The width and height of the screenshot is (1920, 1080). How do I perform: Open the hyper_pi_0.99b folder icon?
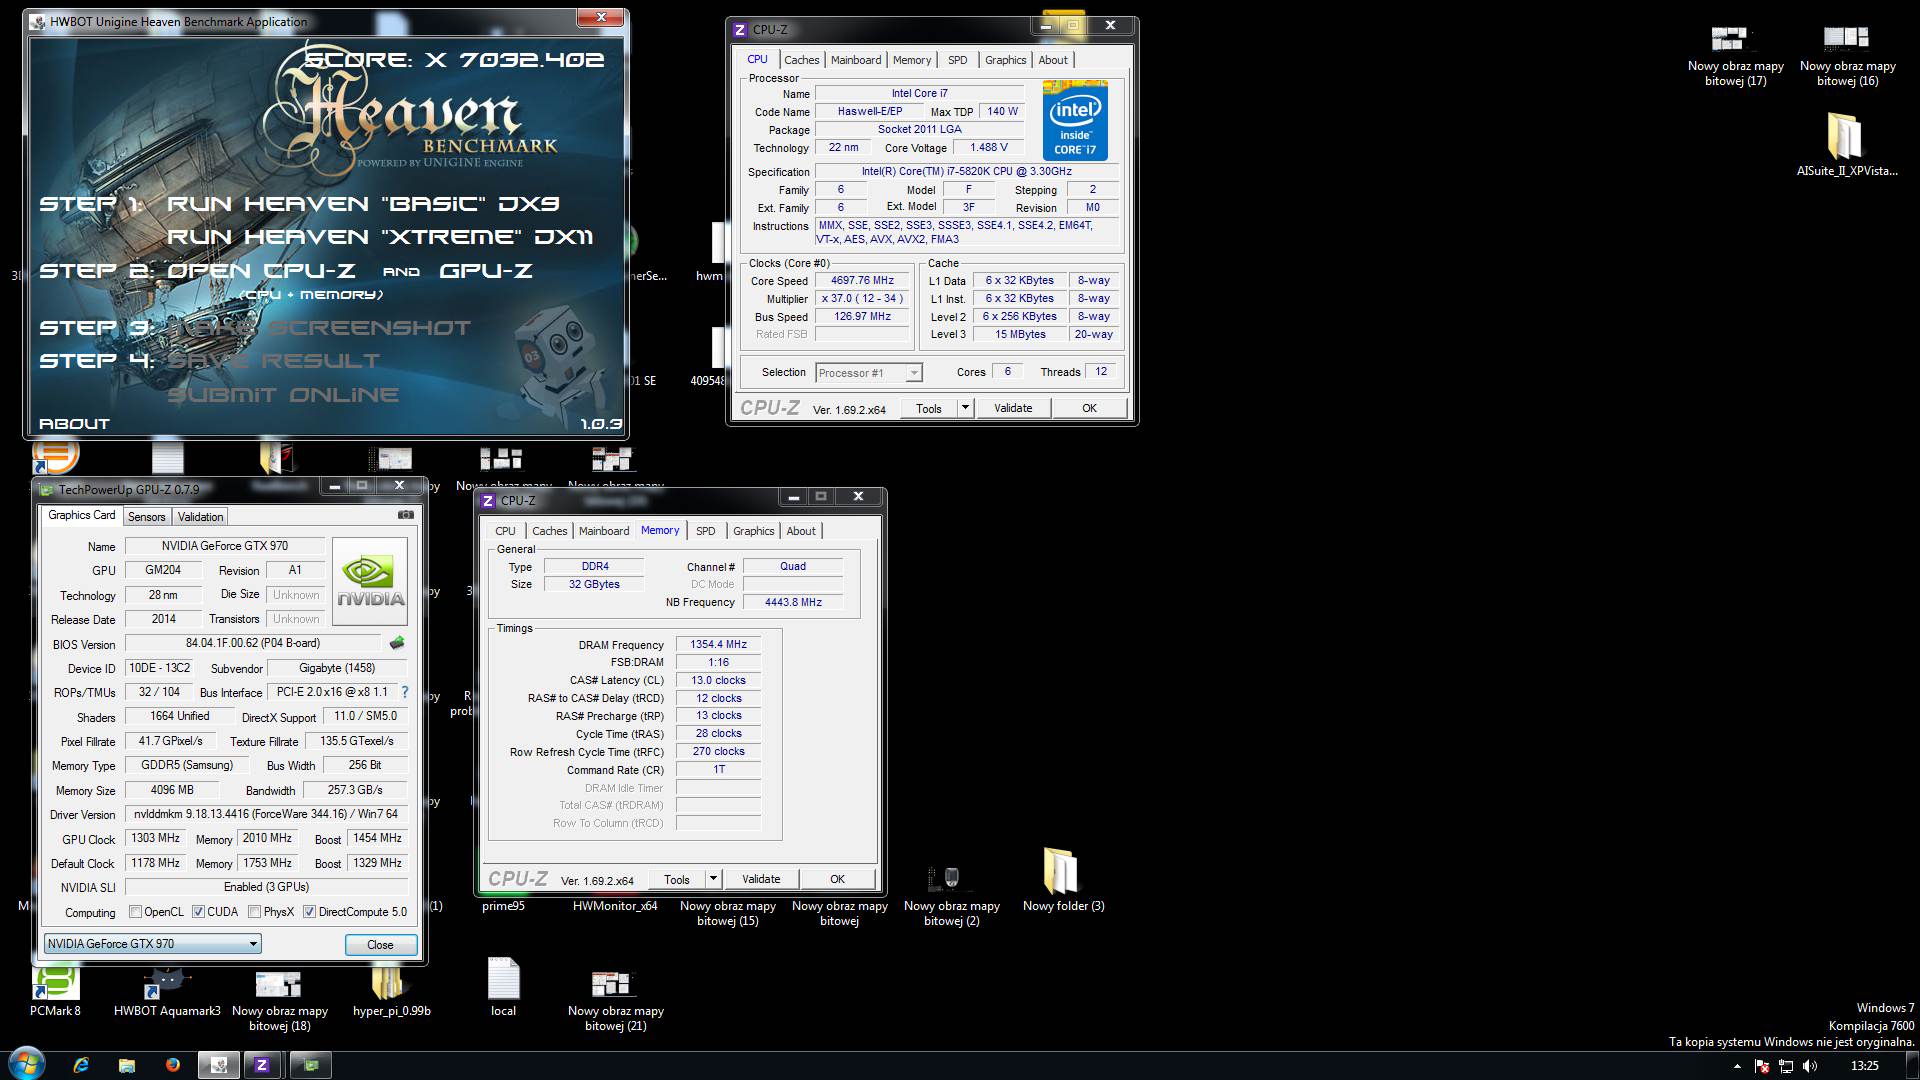tap(391, 992)
